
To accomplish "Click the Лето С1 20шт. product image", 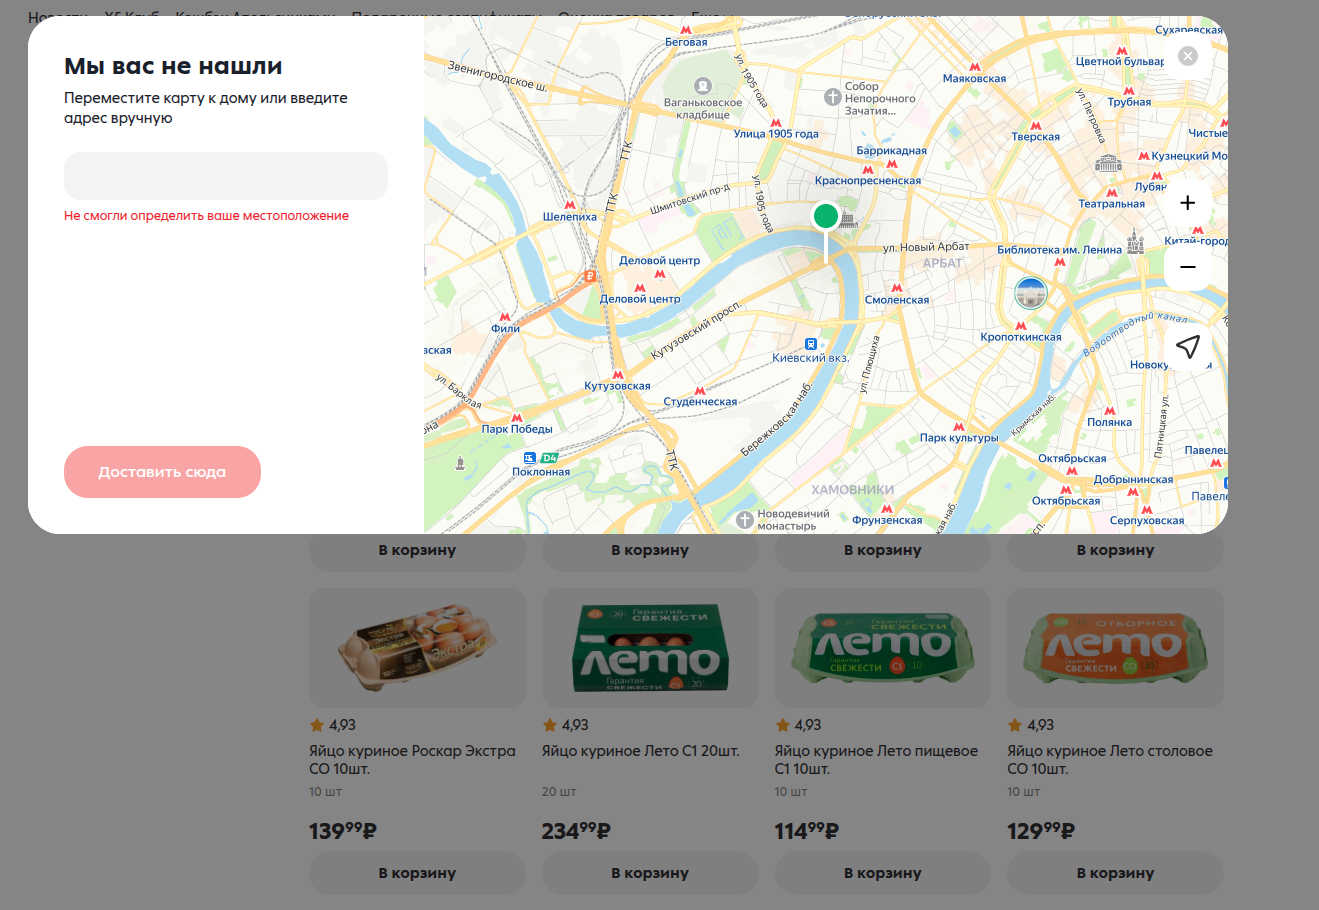I will tap(650, 648).
